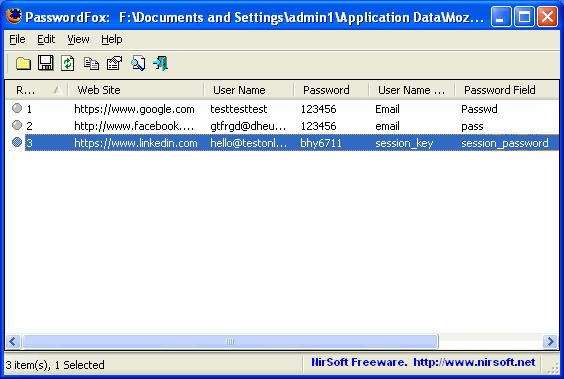Save selected items using floppy disk icon
The width and height of the screenshot is (564, 379).
(46, 63)
